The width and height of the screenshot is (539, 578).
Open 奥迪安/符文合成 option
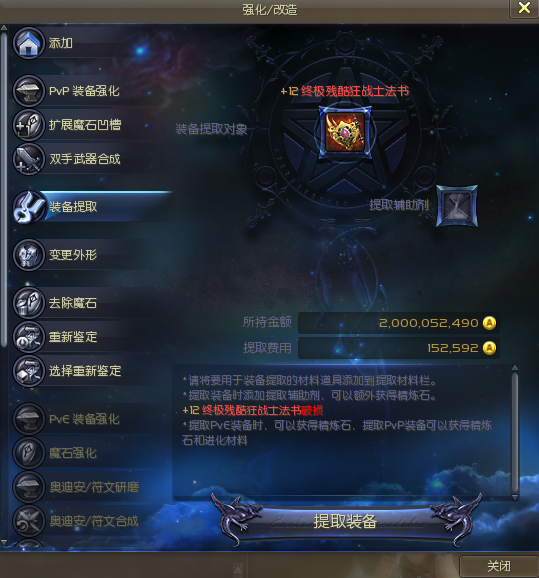(x=93, y=521)
